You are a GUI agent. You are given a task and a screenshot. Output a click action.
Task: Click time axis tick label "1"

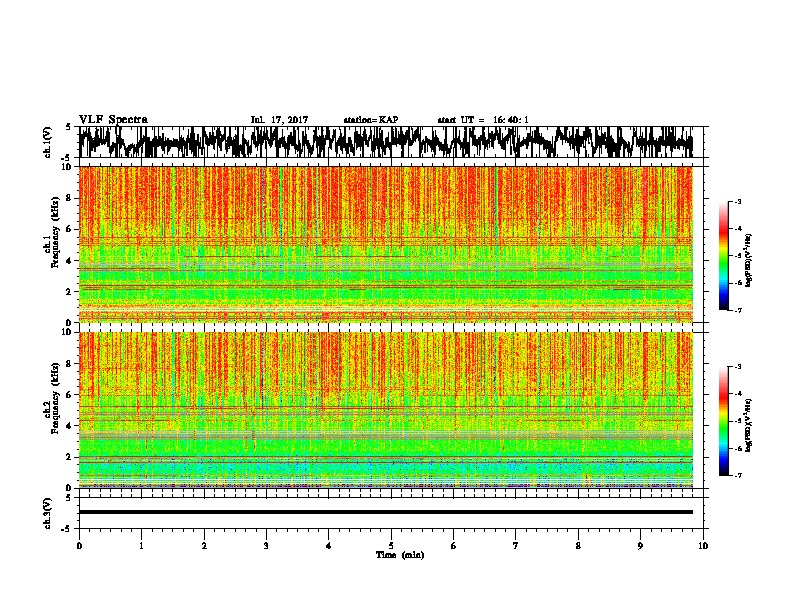click(x=141, y=546)
